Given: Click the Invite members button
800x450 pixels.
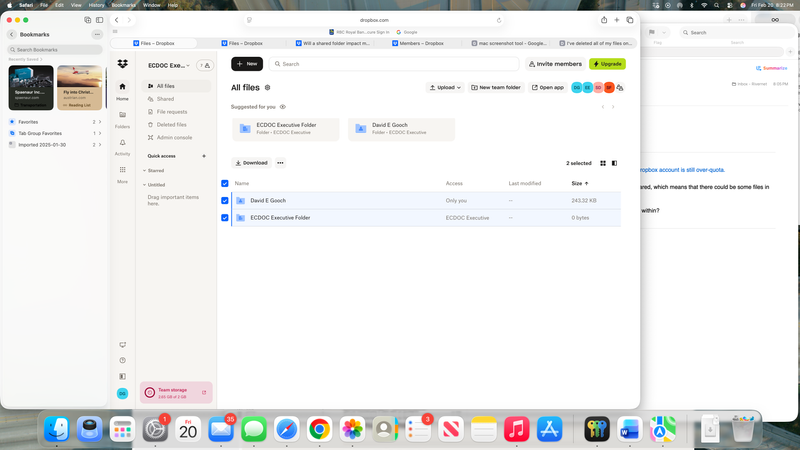Looking at the screenshot, I should (555, 64).
